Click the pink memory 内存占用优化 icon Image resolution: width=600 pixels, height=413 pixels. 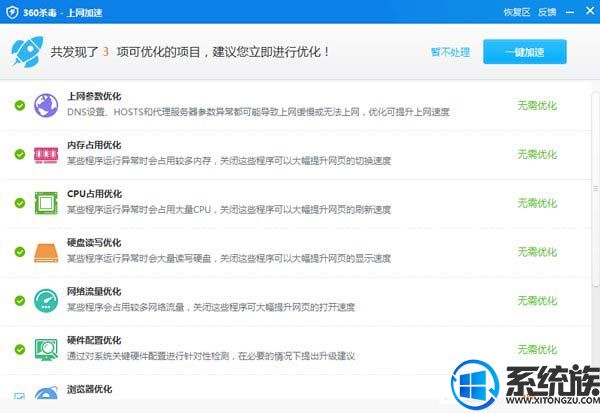46,155
